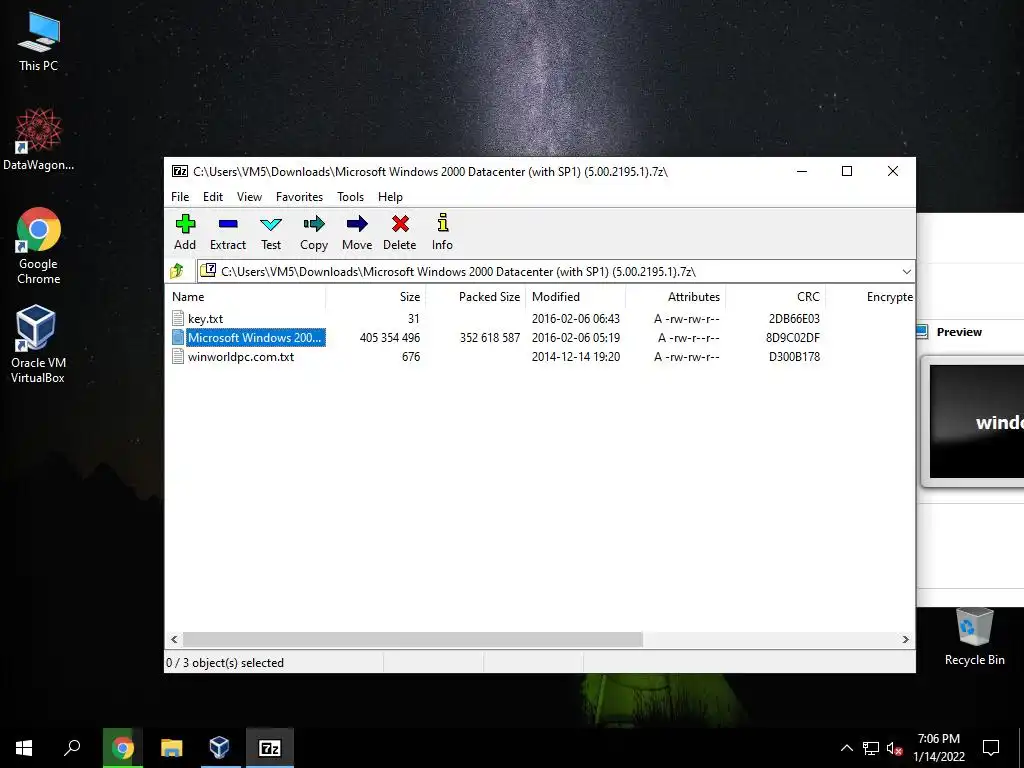The image size is (1024, 768).
Task: Click the Add toolbar icon
Action: [x=185, y=224]
